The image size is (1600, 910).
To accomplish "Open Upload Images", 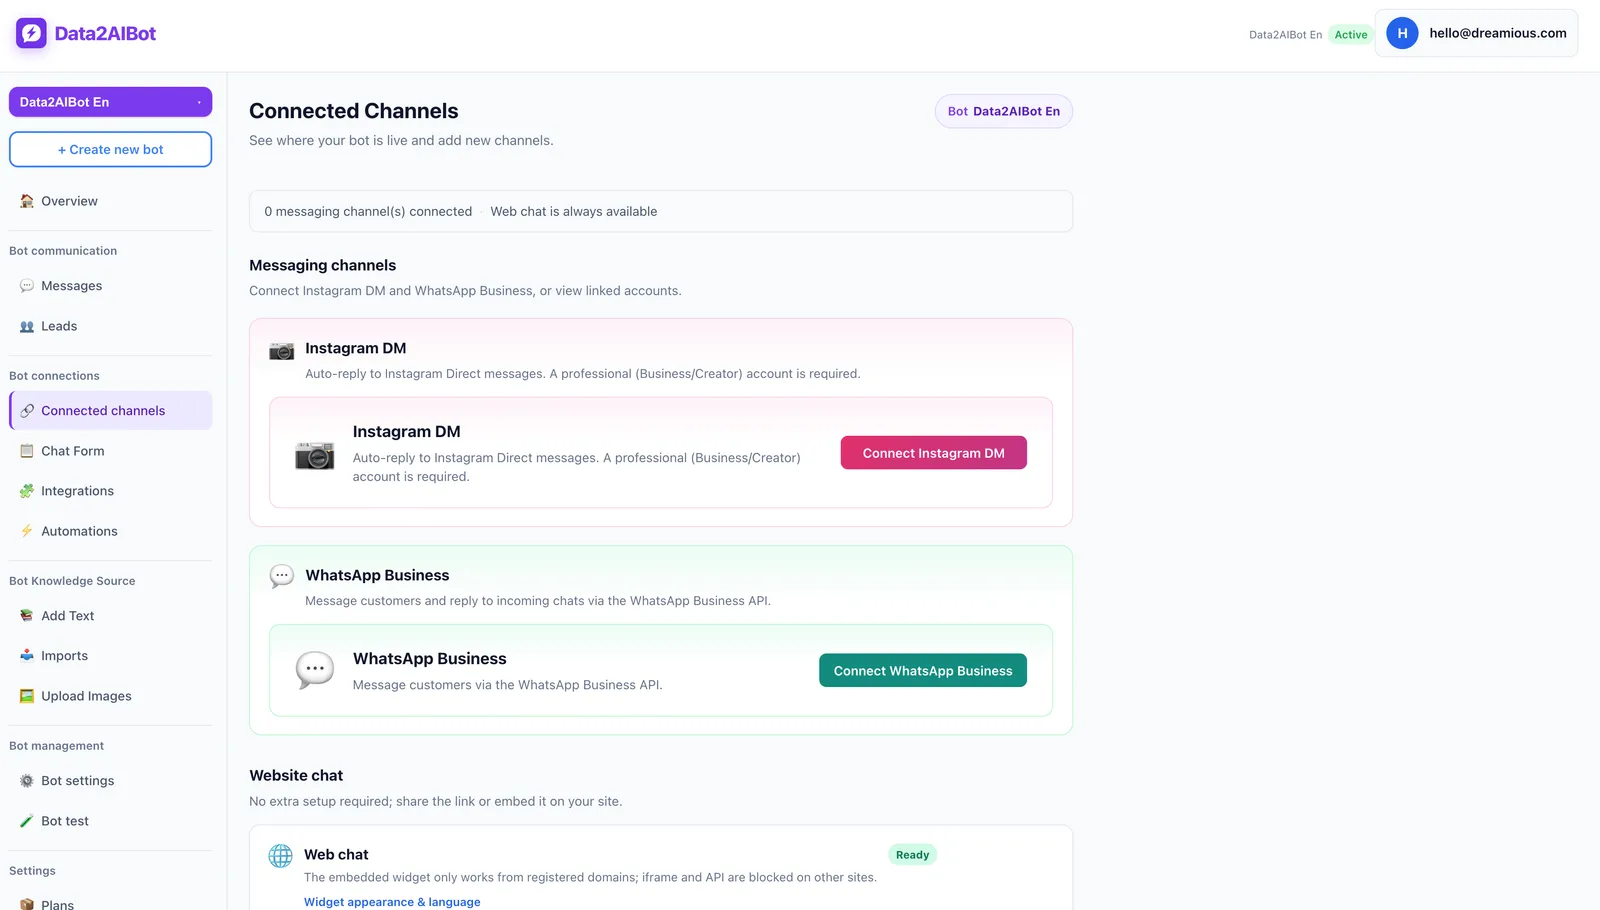I will point(110,696).
